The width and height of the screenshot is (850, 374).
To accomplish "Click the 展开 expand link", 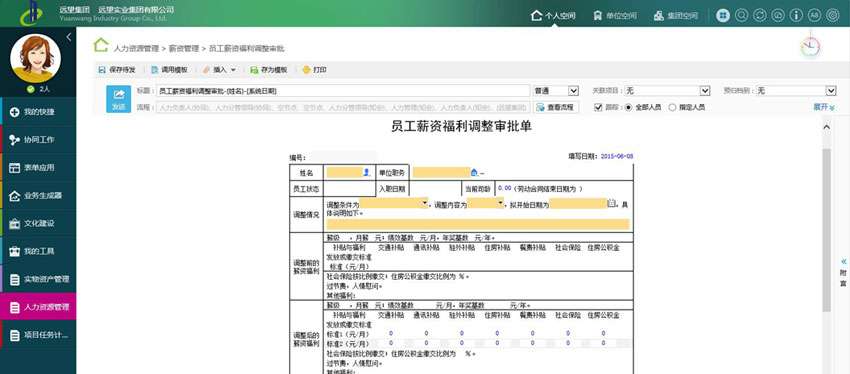I will click(824, 107).
